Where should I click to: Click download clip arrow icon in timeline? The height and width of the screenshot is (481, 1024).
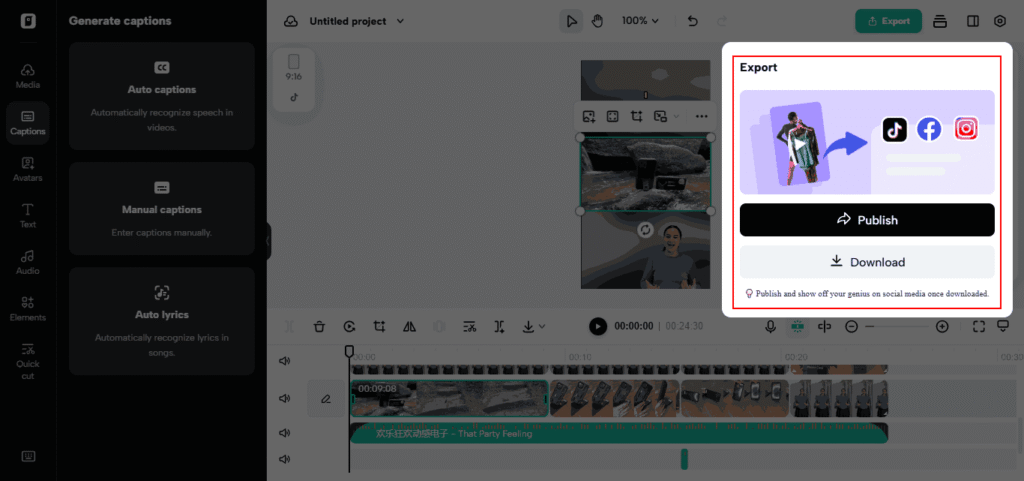click(x=528, y=326)
